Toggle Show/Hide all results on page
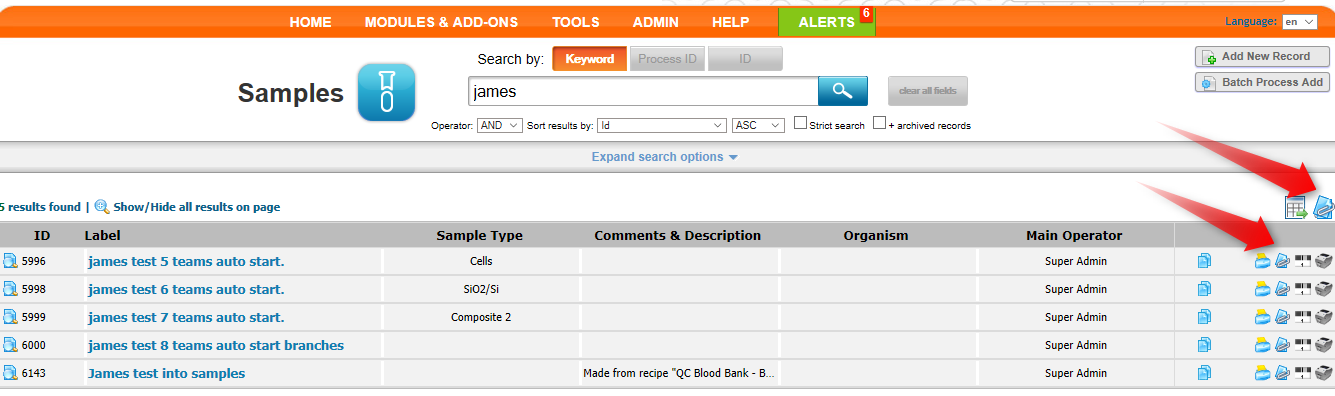 (196, 207)
